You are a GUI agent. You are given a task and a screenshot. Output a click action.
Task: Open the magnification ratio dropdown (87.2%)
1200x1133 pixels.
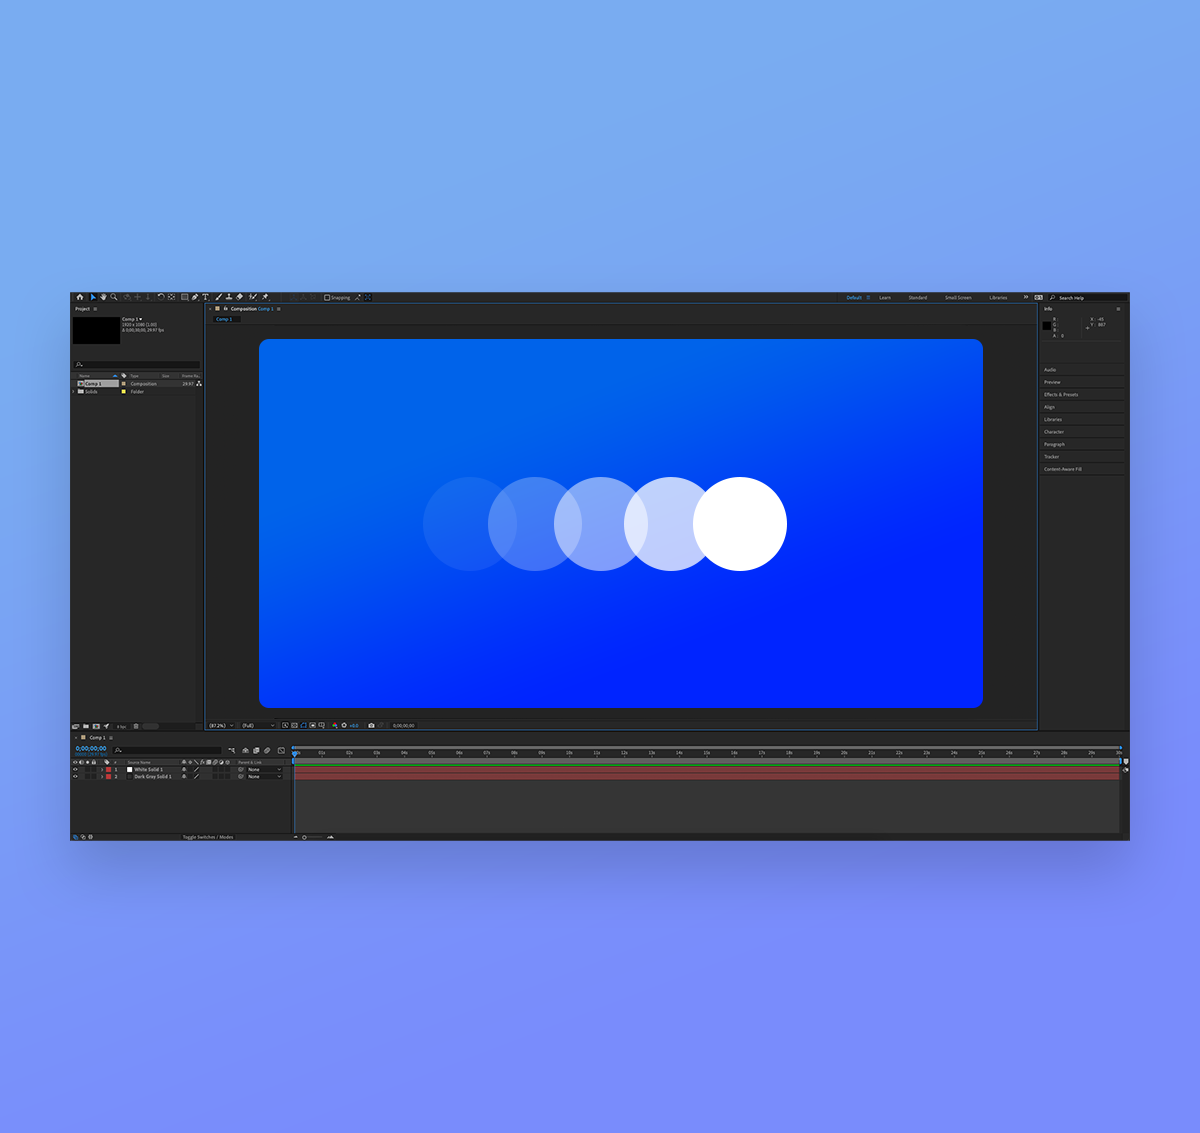tap(221, 726)
